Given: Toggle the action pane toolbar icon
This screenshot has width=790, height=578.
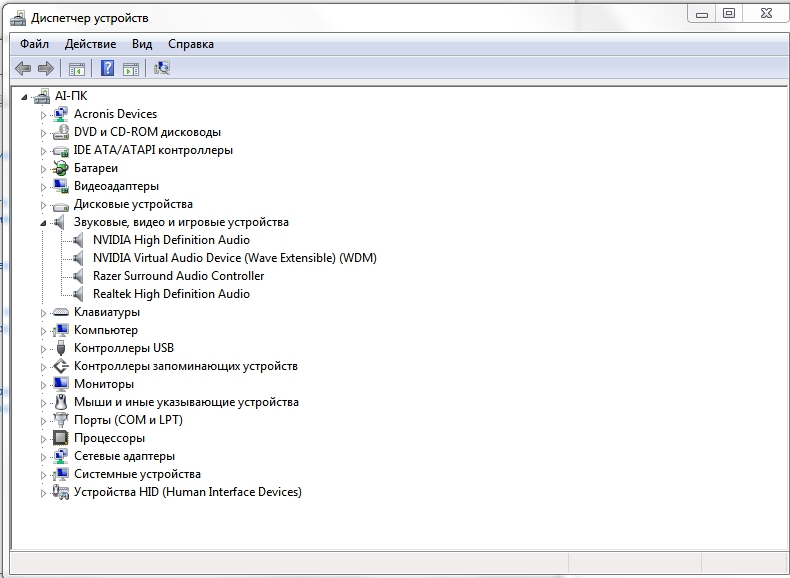Looking at the screenshot, I should [132, 68].
